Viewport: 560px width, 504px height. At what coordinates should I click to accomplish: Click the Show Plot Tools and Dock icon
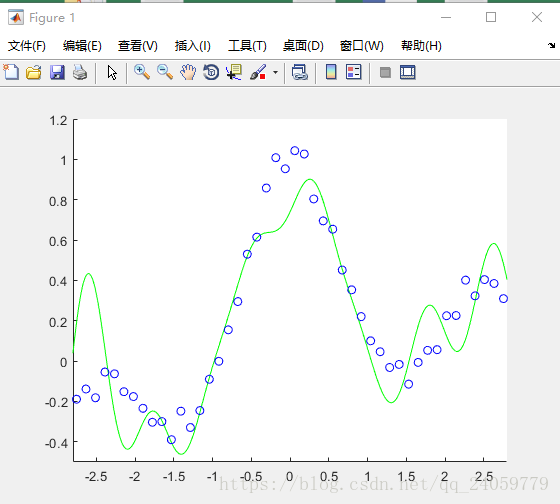[x=408, y=72]
